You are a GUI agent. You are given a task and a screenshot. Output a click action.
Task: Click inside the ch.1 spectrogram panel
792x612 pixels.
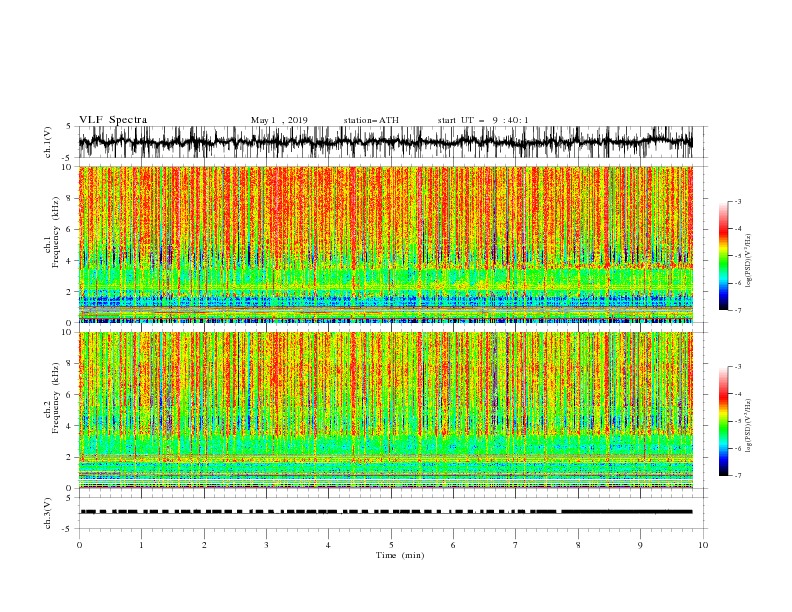tap(385, 244)
